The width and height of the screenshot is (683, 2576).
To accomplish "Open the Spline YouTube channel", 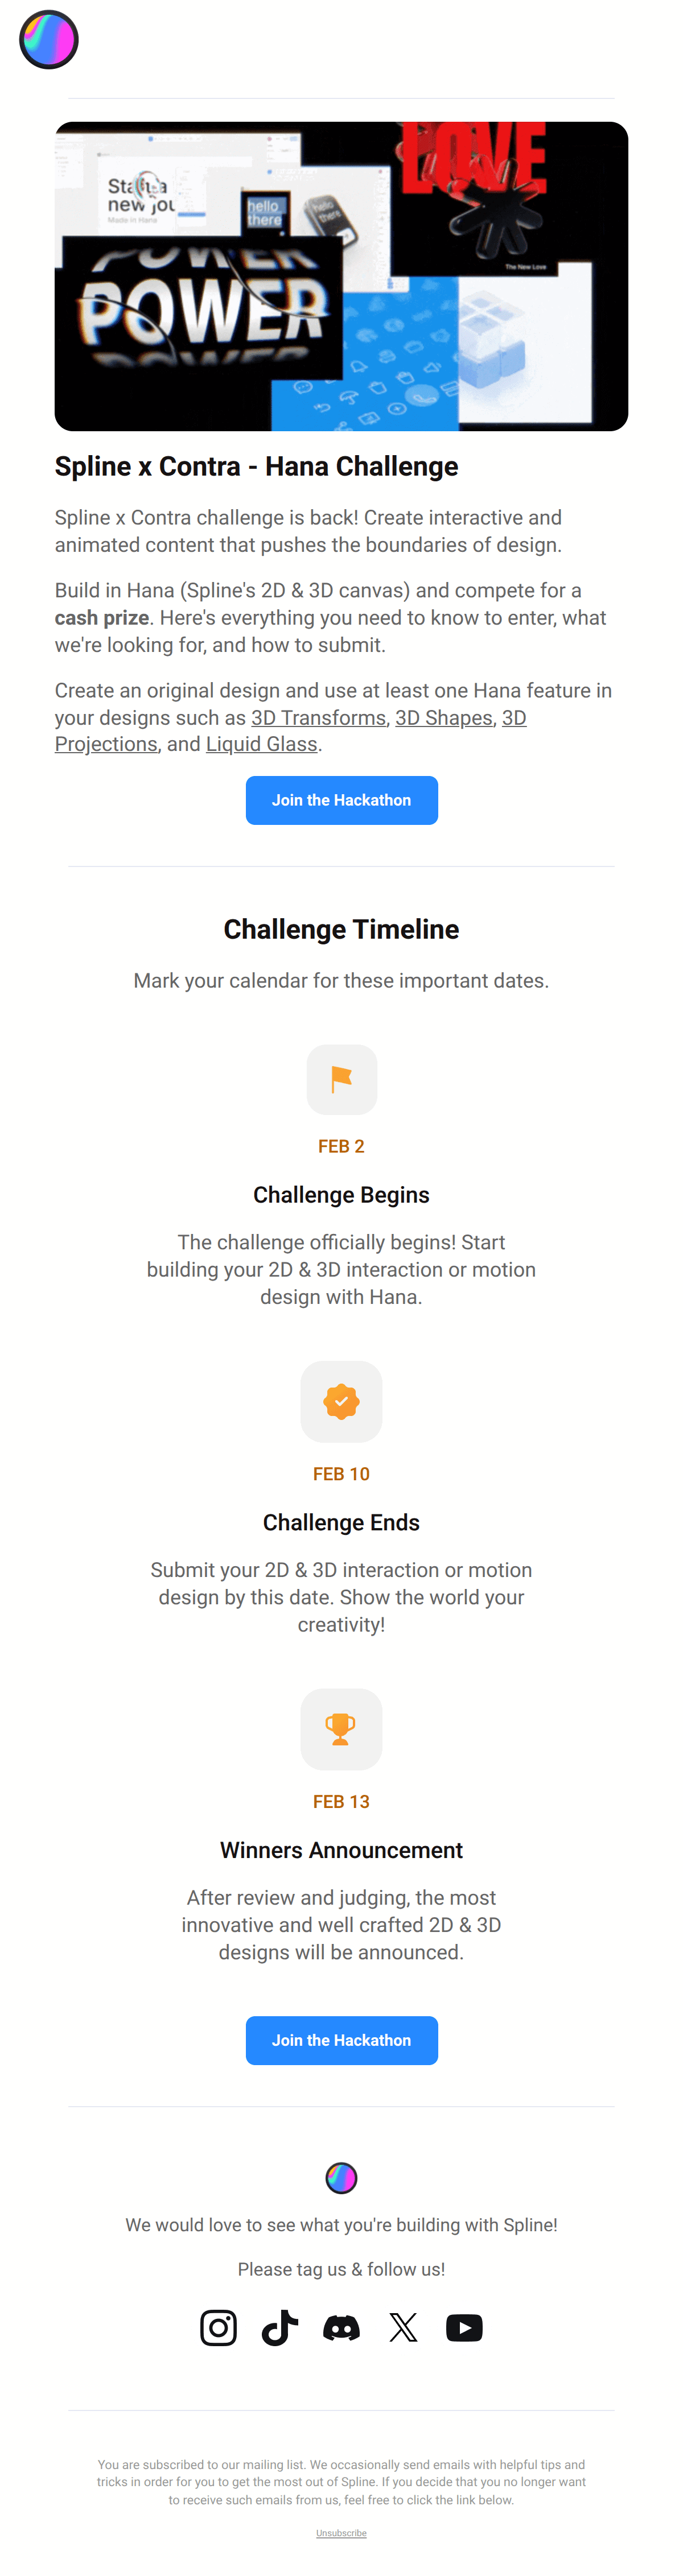I will 464,2328.
